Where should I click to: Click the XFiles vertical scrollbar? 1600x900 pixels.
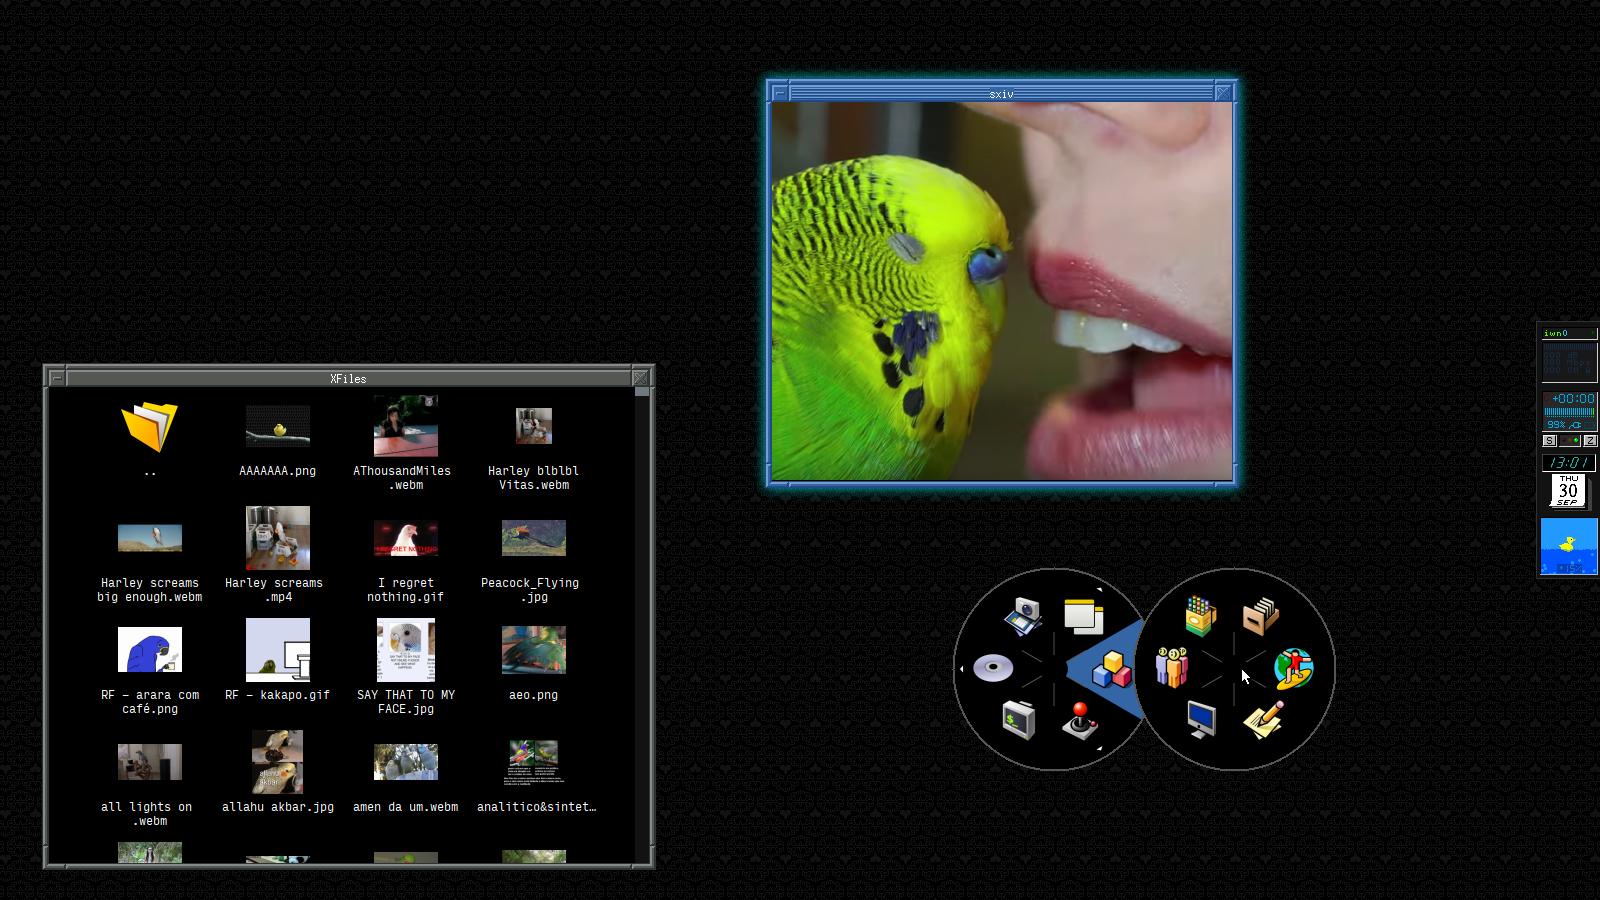pos(642,620)
